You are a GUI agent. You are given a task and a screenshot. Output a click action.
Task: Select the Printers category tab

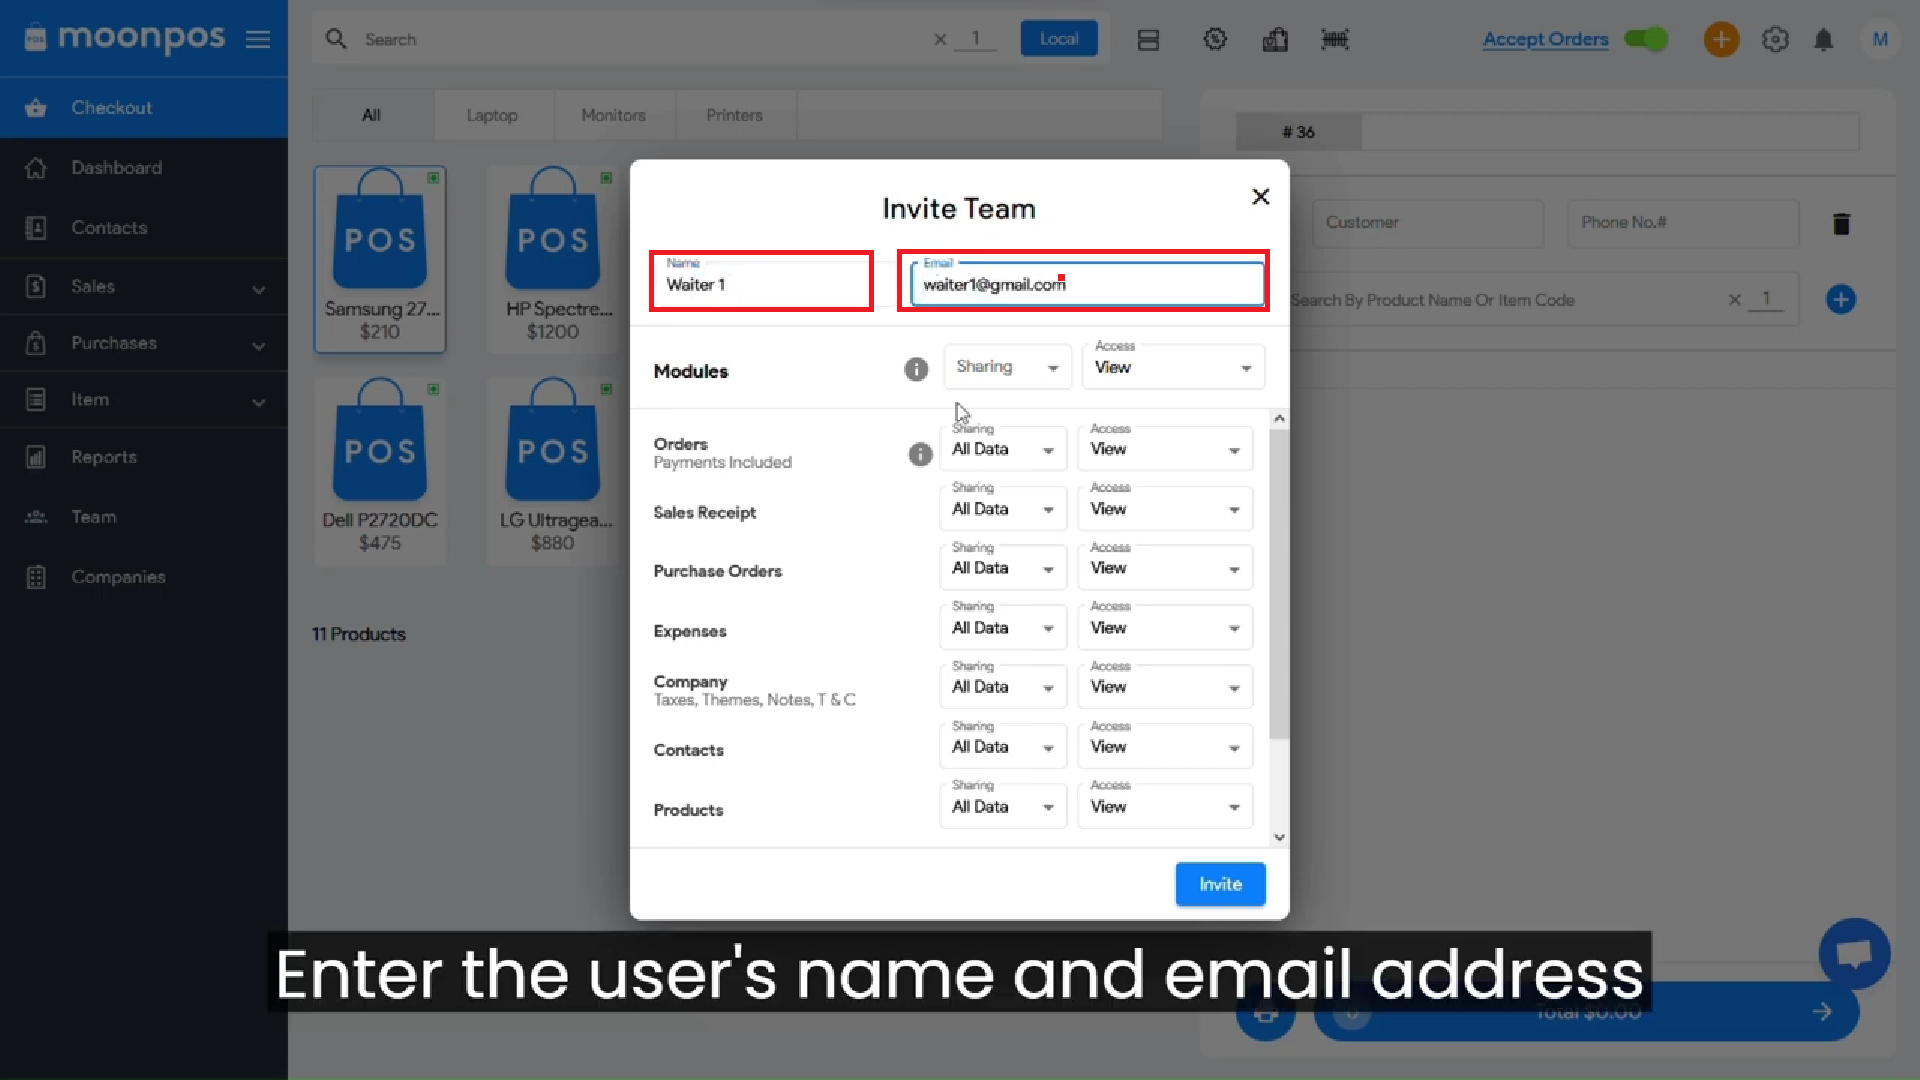click(735, 115)
